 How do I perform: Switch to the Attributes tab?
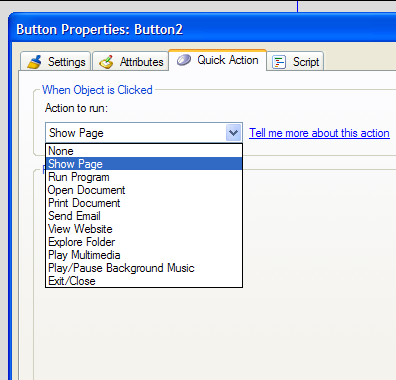coord(130,61)
